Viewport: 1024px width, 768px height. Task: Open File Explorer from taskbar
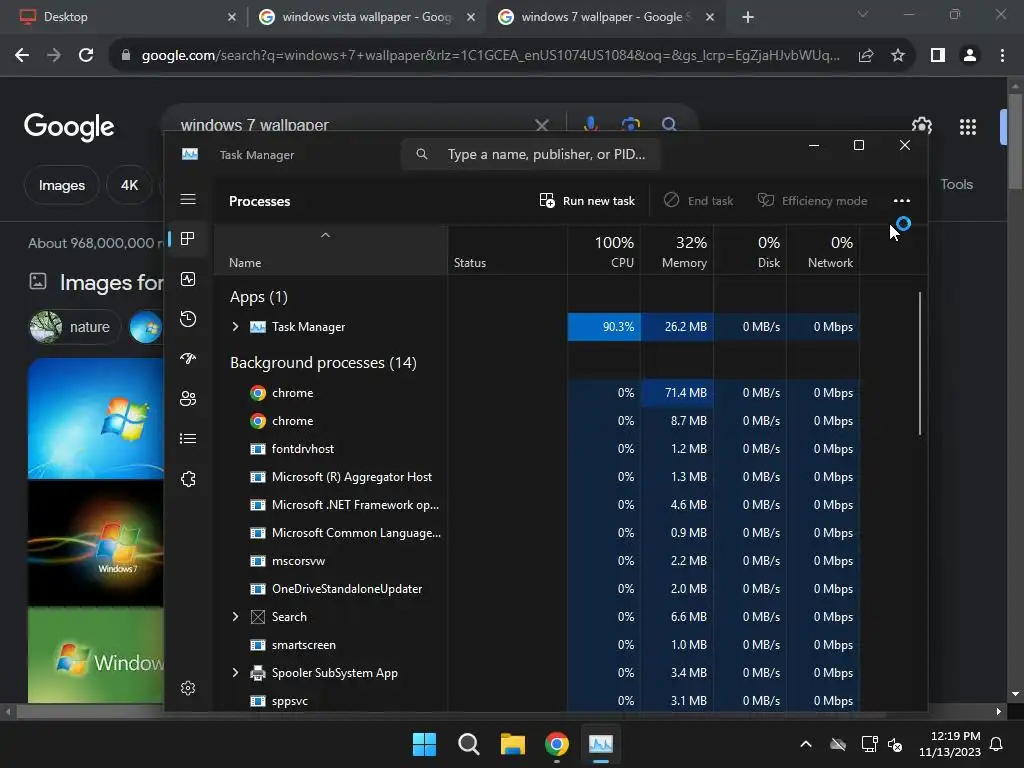pyautogui.click(x=513, y=744)
